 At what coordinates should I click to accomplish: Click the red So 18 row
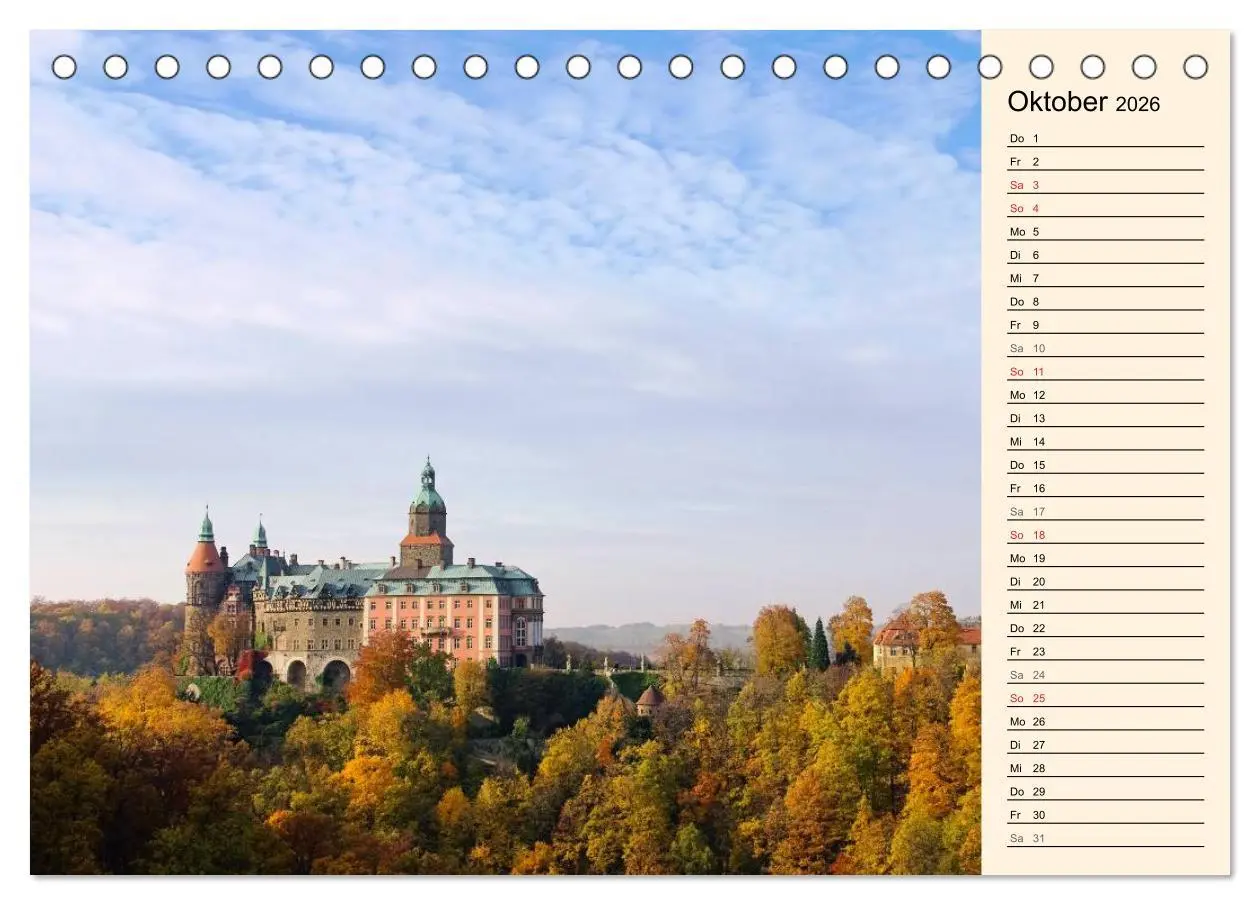[x=1105, y=535]
